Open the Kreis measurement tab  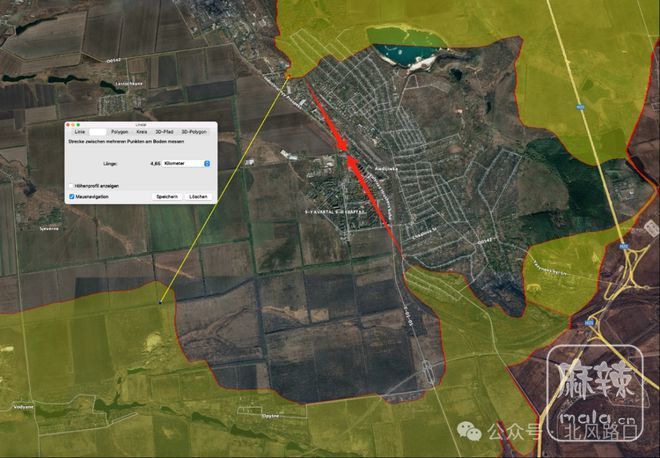point(142,131)
